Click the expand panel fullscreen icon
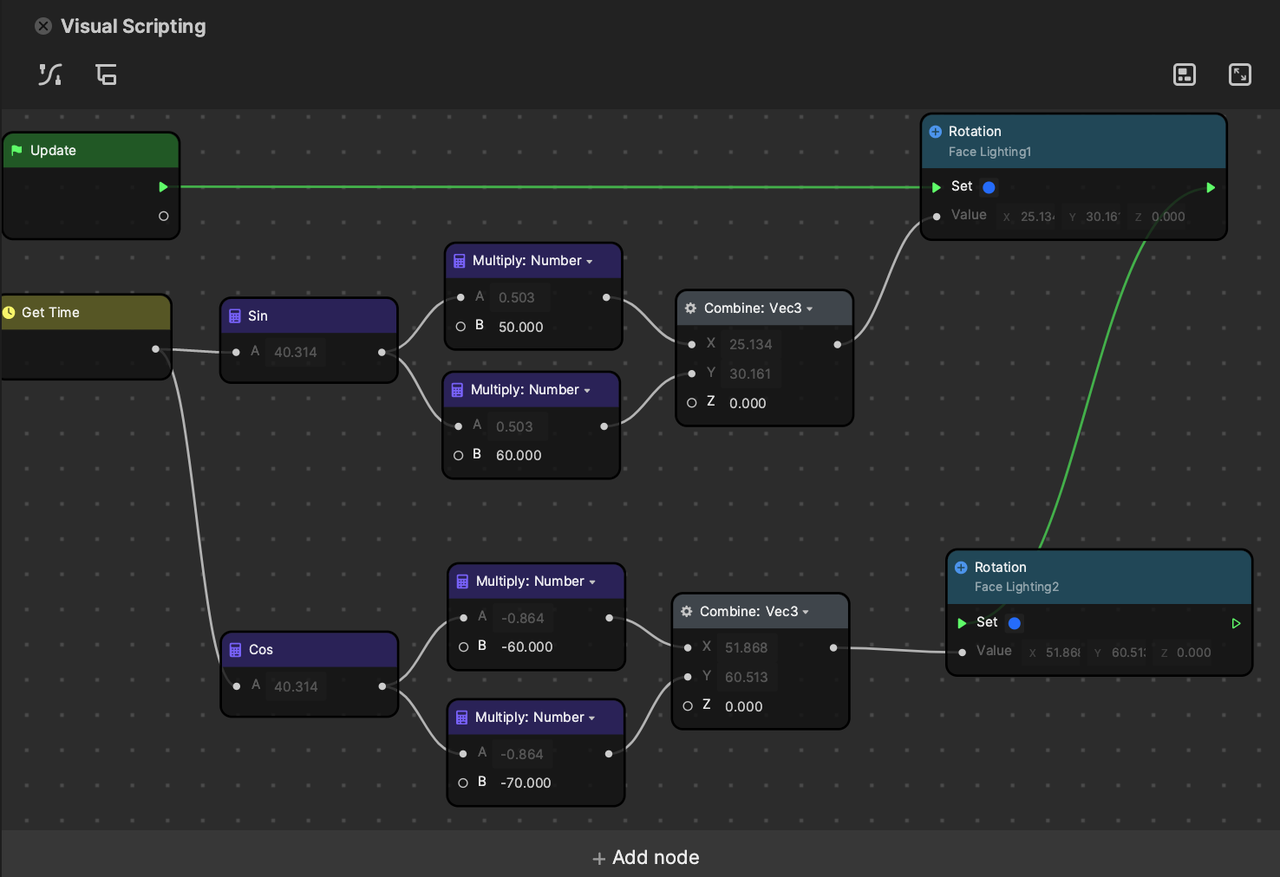The image size is (1280, 877). pyautogui.click(x=1240, y=75)
